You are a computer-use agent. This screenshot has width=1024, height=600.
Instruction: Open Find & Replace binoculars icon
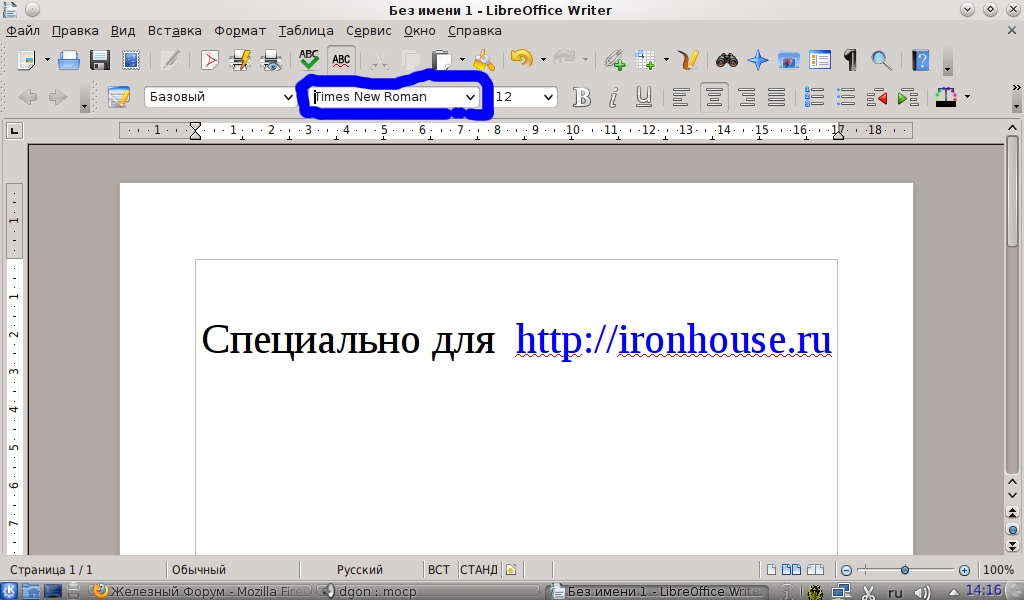point(726,60)
